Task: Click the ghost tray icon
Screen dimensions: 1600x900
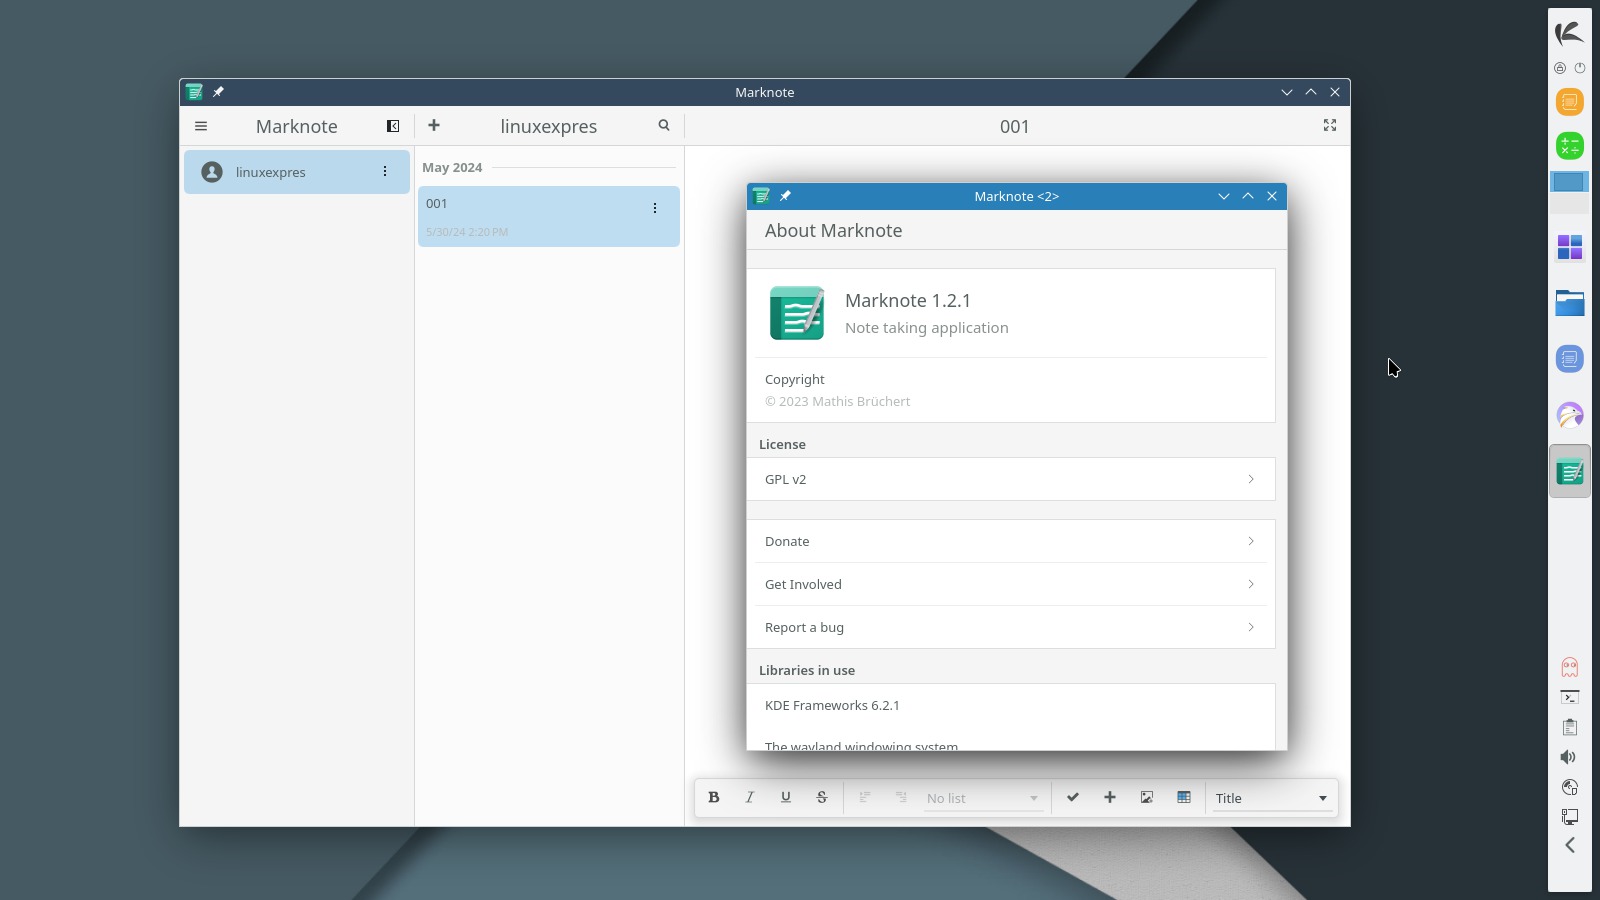Action: click(1570, 667)
